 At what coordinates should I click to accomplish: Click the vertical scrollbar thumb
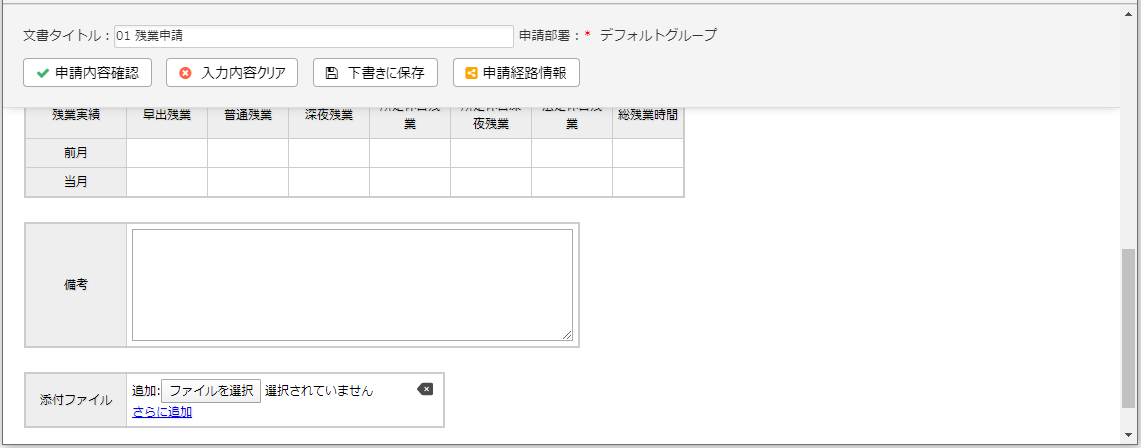point(1129,328)
